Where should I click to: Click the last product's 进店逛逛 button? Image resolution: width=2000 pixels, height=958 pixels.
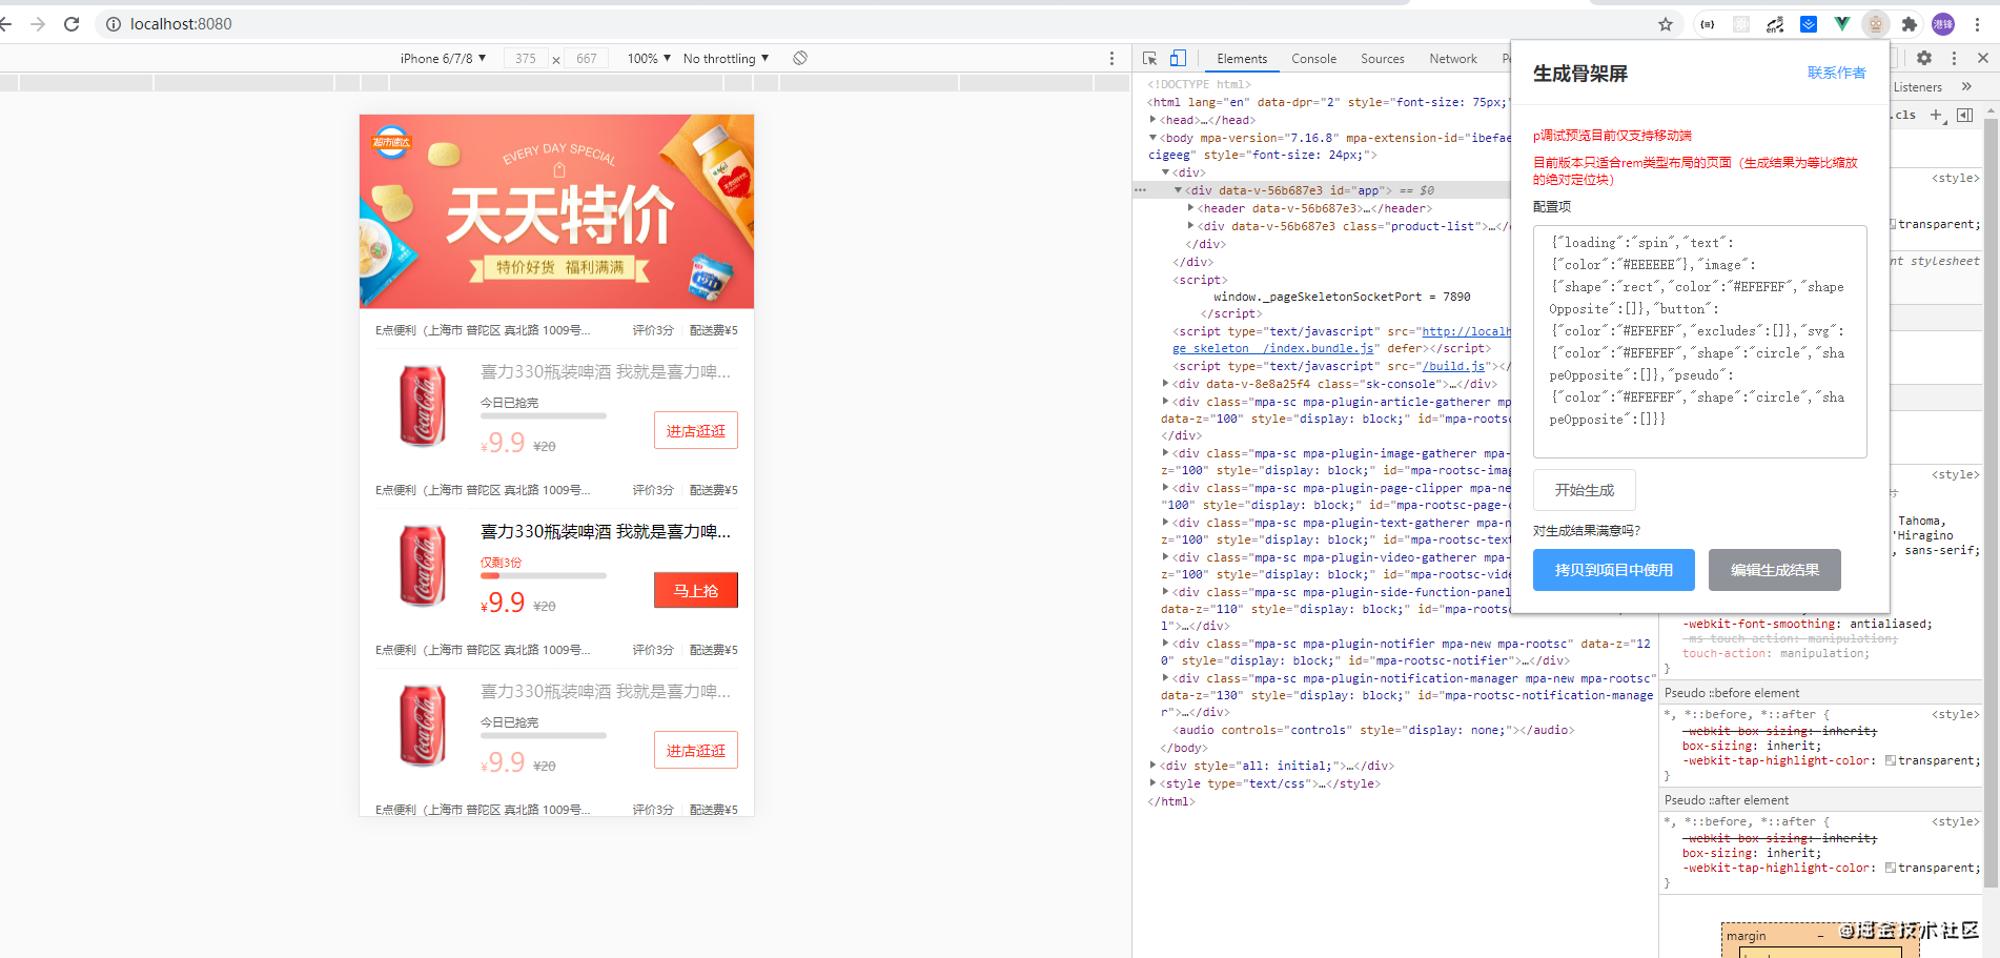pos(696,750)
